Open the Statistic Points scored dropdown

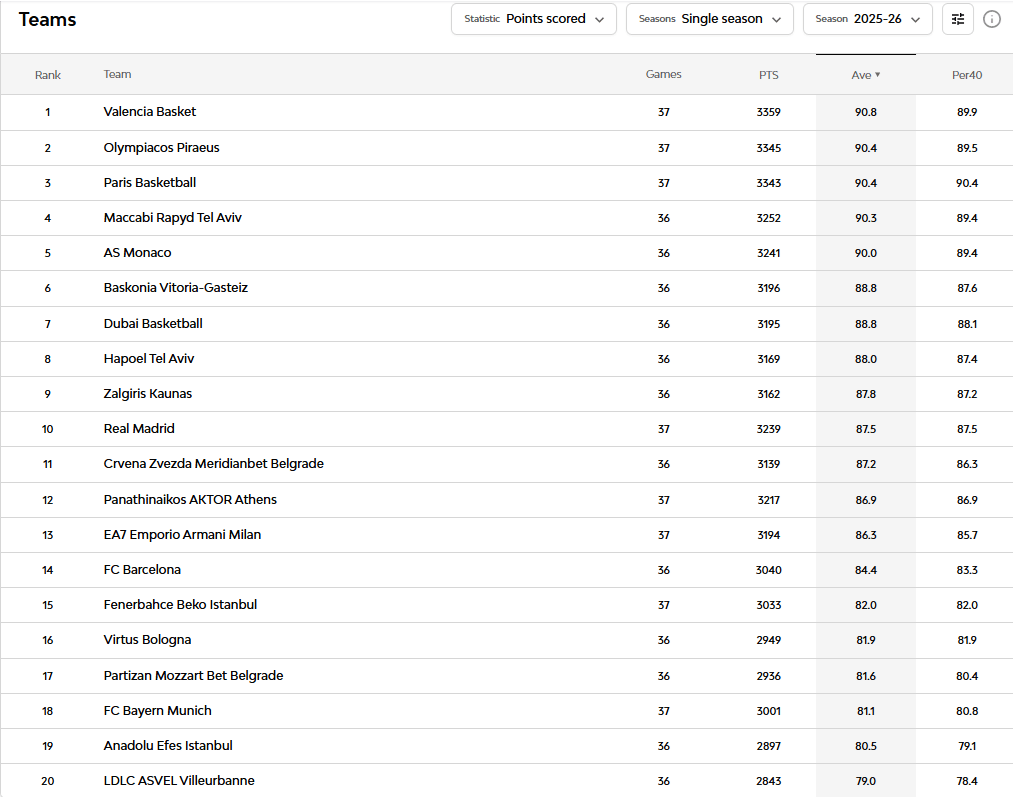[534, 19]
